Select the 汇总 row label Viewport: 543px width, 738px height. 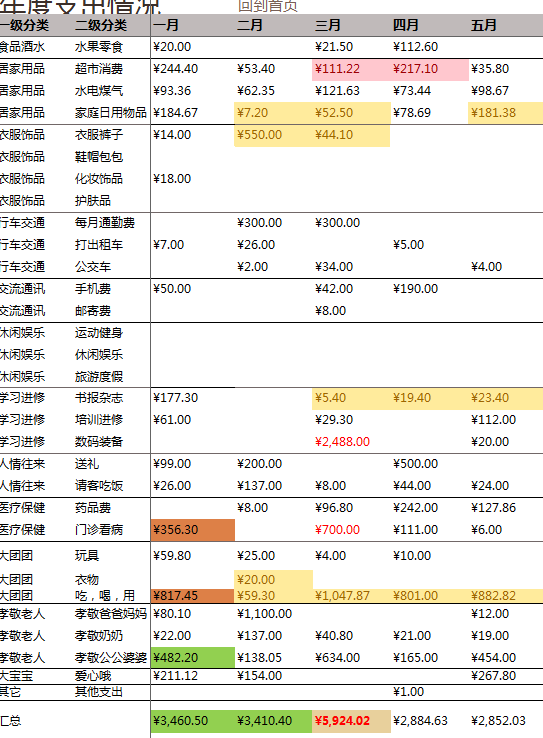(10, 721)
